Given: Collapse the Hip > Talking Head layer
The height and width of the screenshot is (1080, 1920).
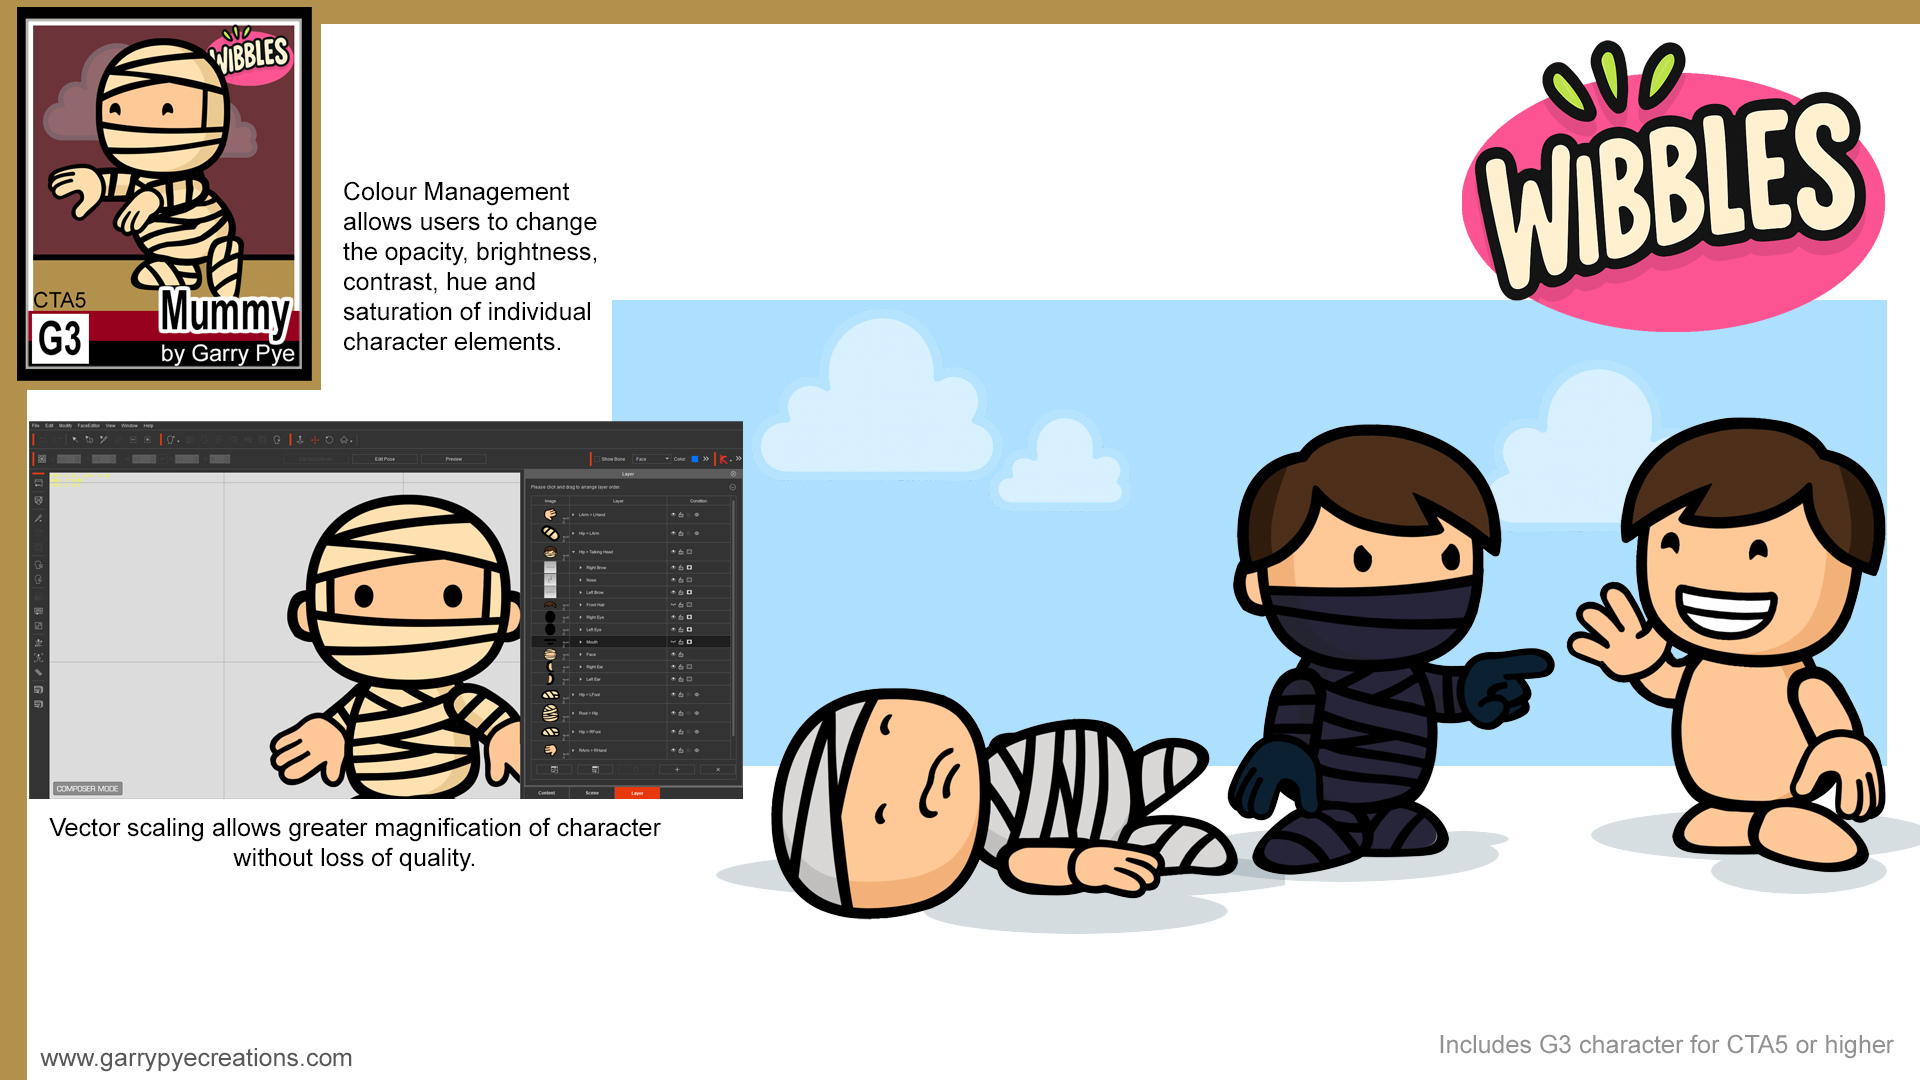Looking at the screenshot, I should (573, 552).
